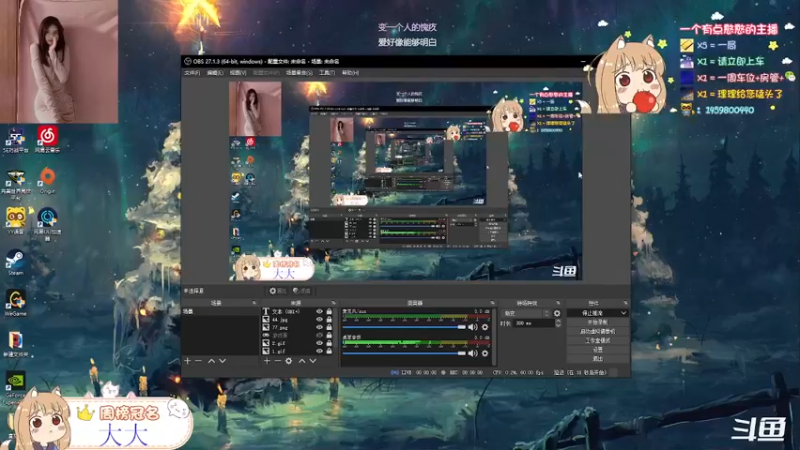Open the Edit menu in OBS
Viewport: 800px width, 450px height.
click(x=215, y=73)
